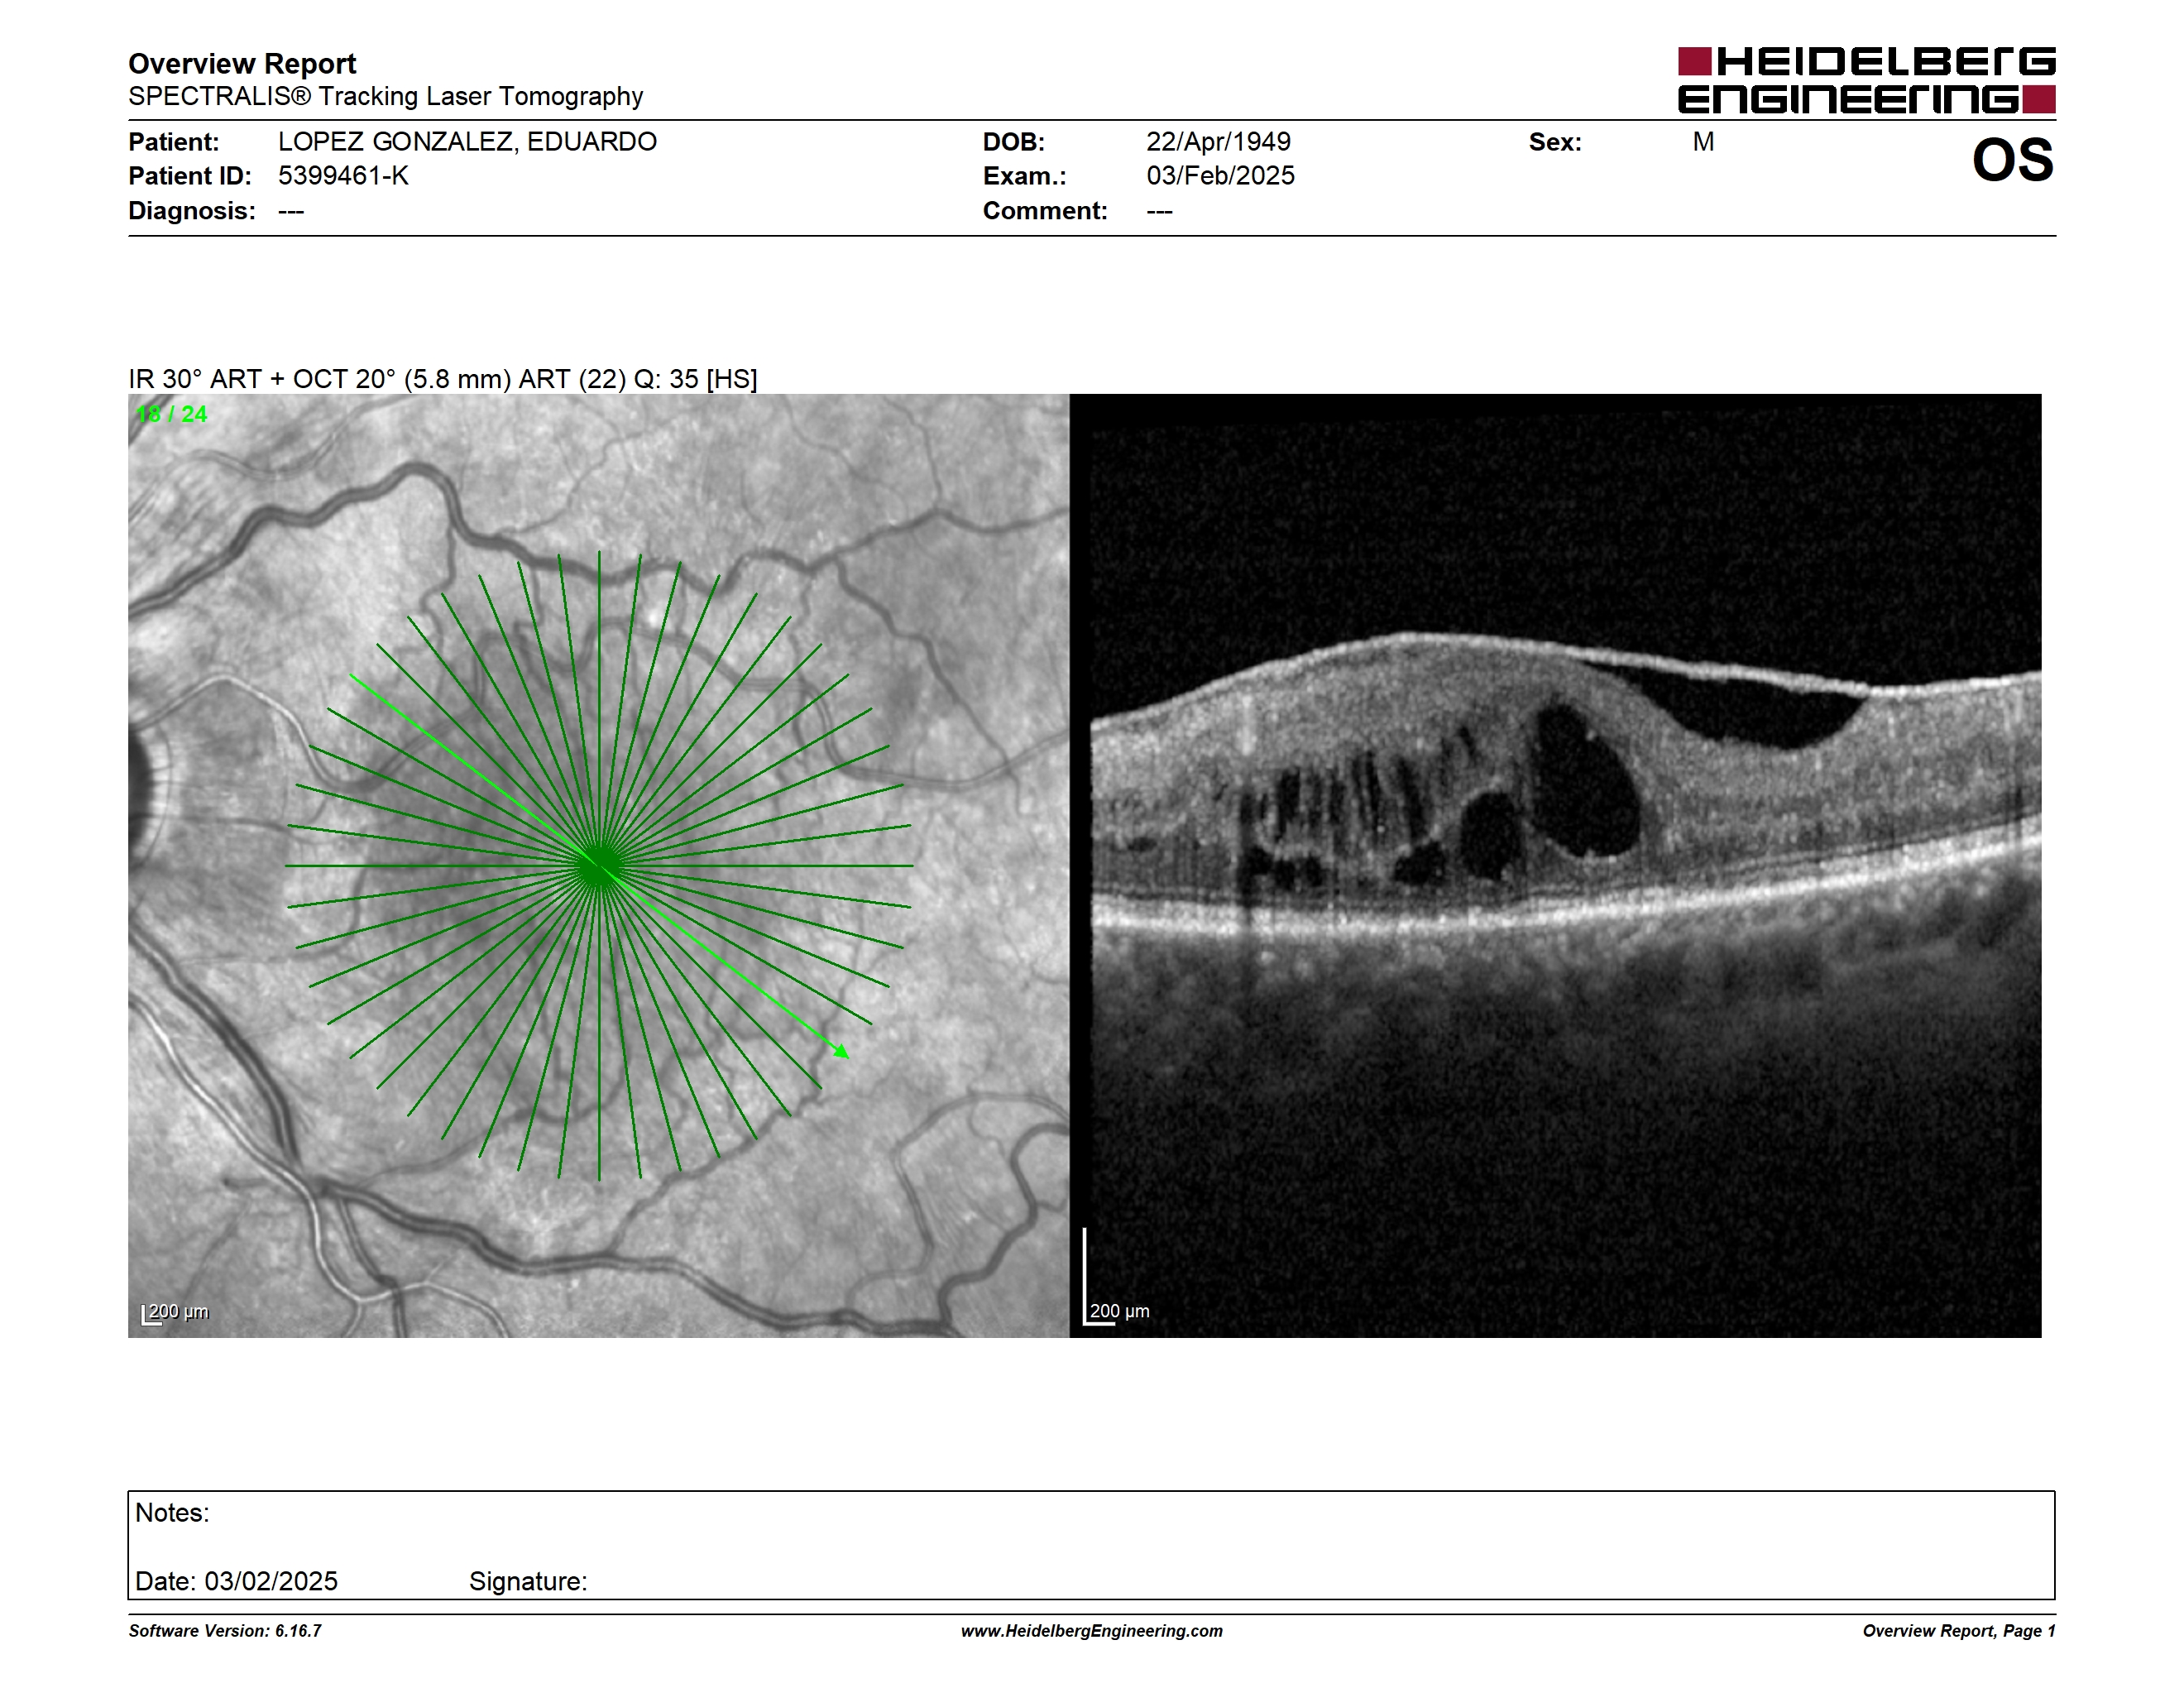The width and height of the screenshot is (2184, 1688).
Task: Click the 'IR 30° ART + OCT 20°' scan caption
Action: click(443, 379)
